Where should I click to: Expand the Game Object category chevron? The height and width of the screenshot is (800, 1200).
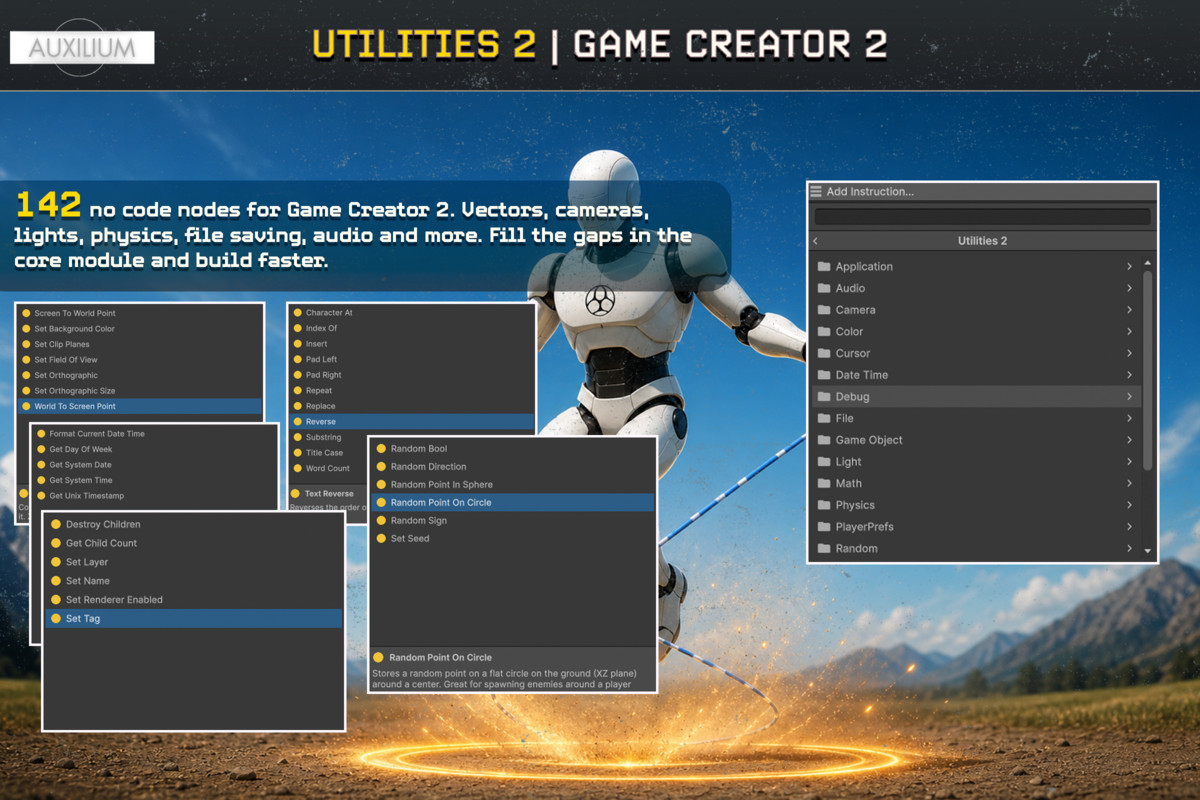pyautogui.click(x=1129, y=440)
